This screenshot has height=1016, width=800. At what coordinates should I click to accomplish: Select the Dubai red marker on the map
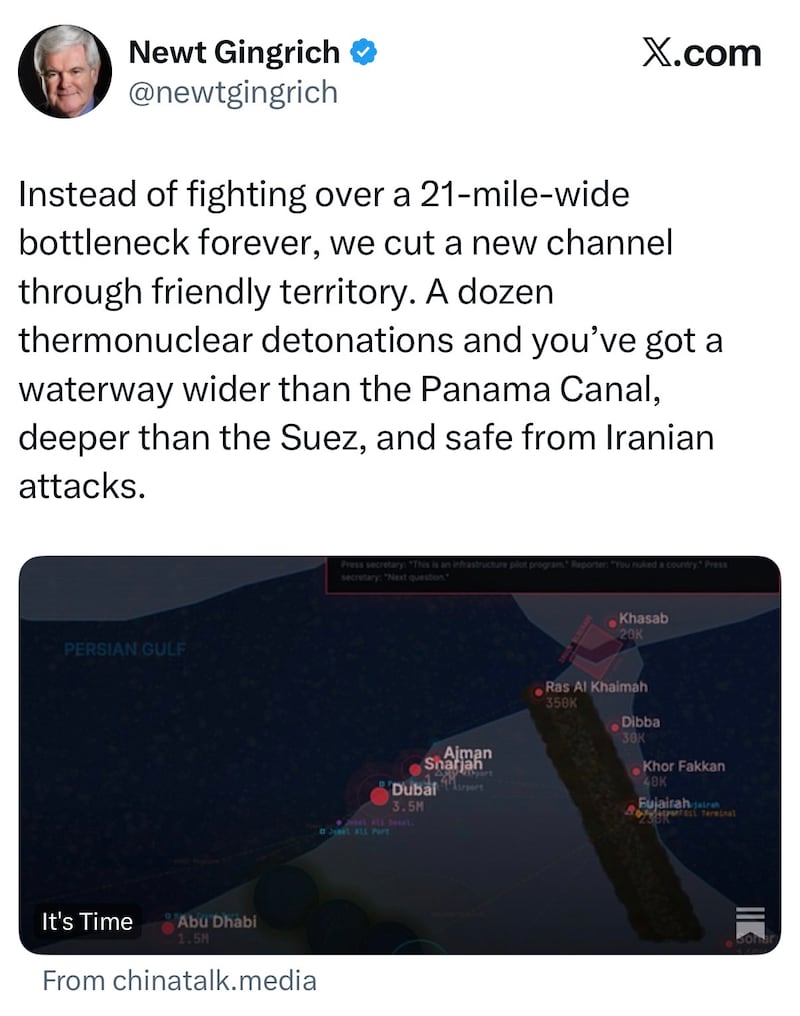click(x=379, y=796)
